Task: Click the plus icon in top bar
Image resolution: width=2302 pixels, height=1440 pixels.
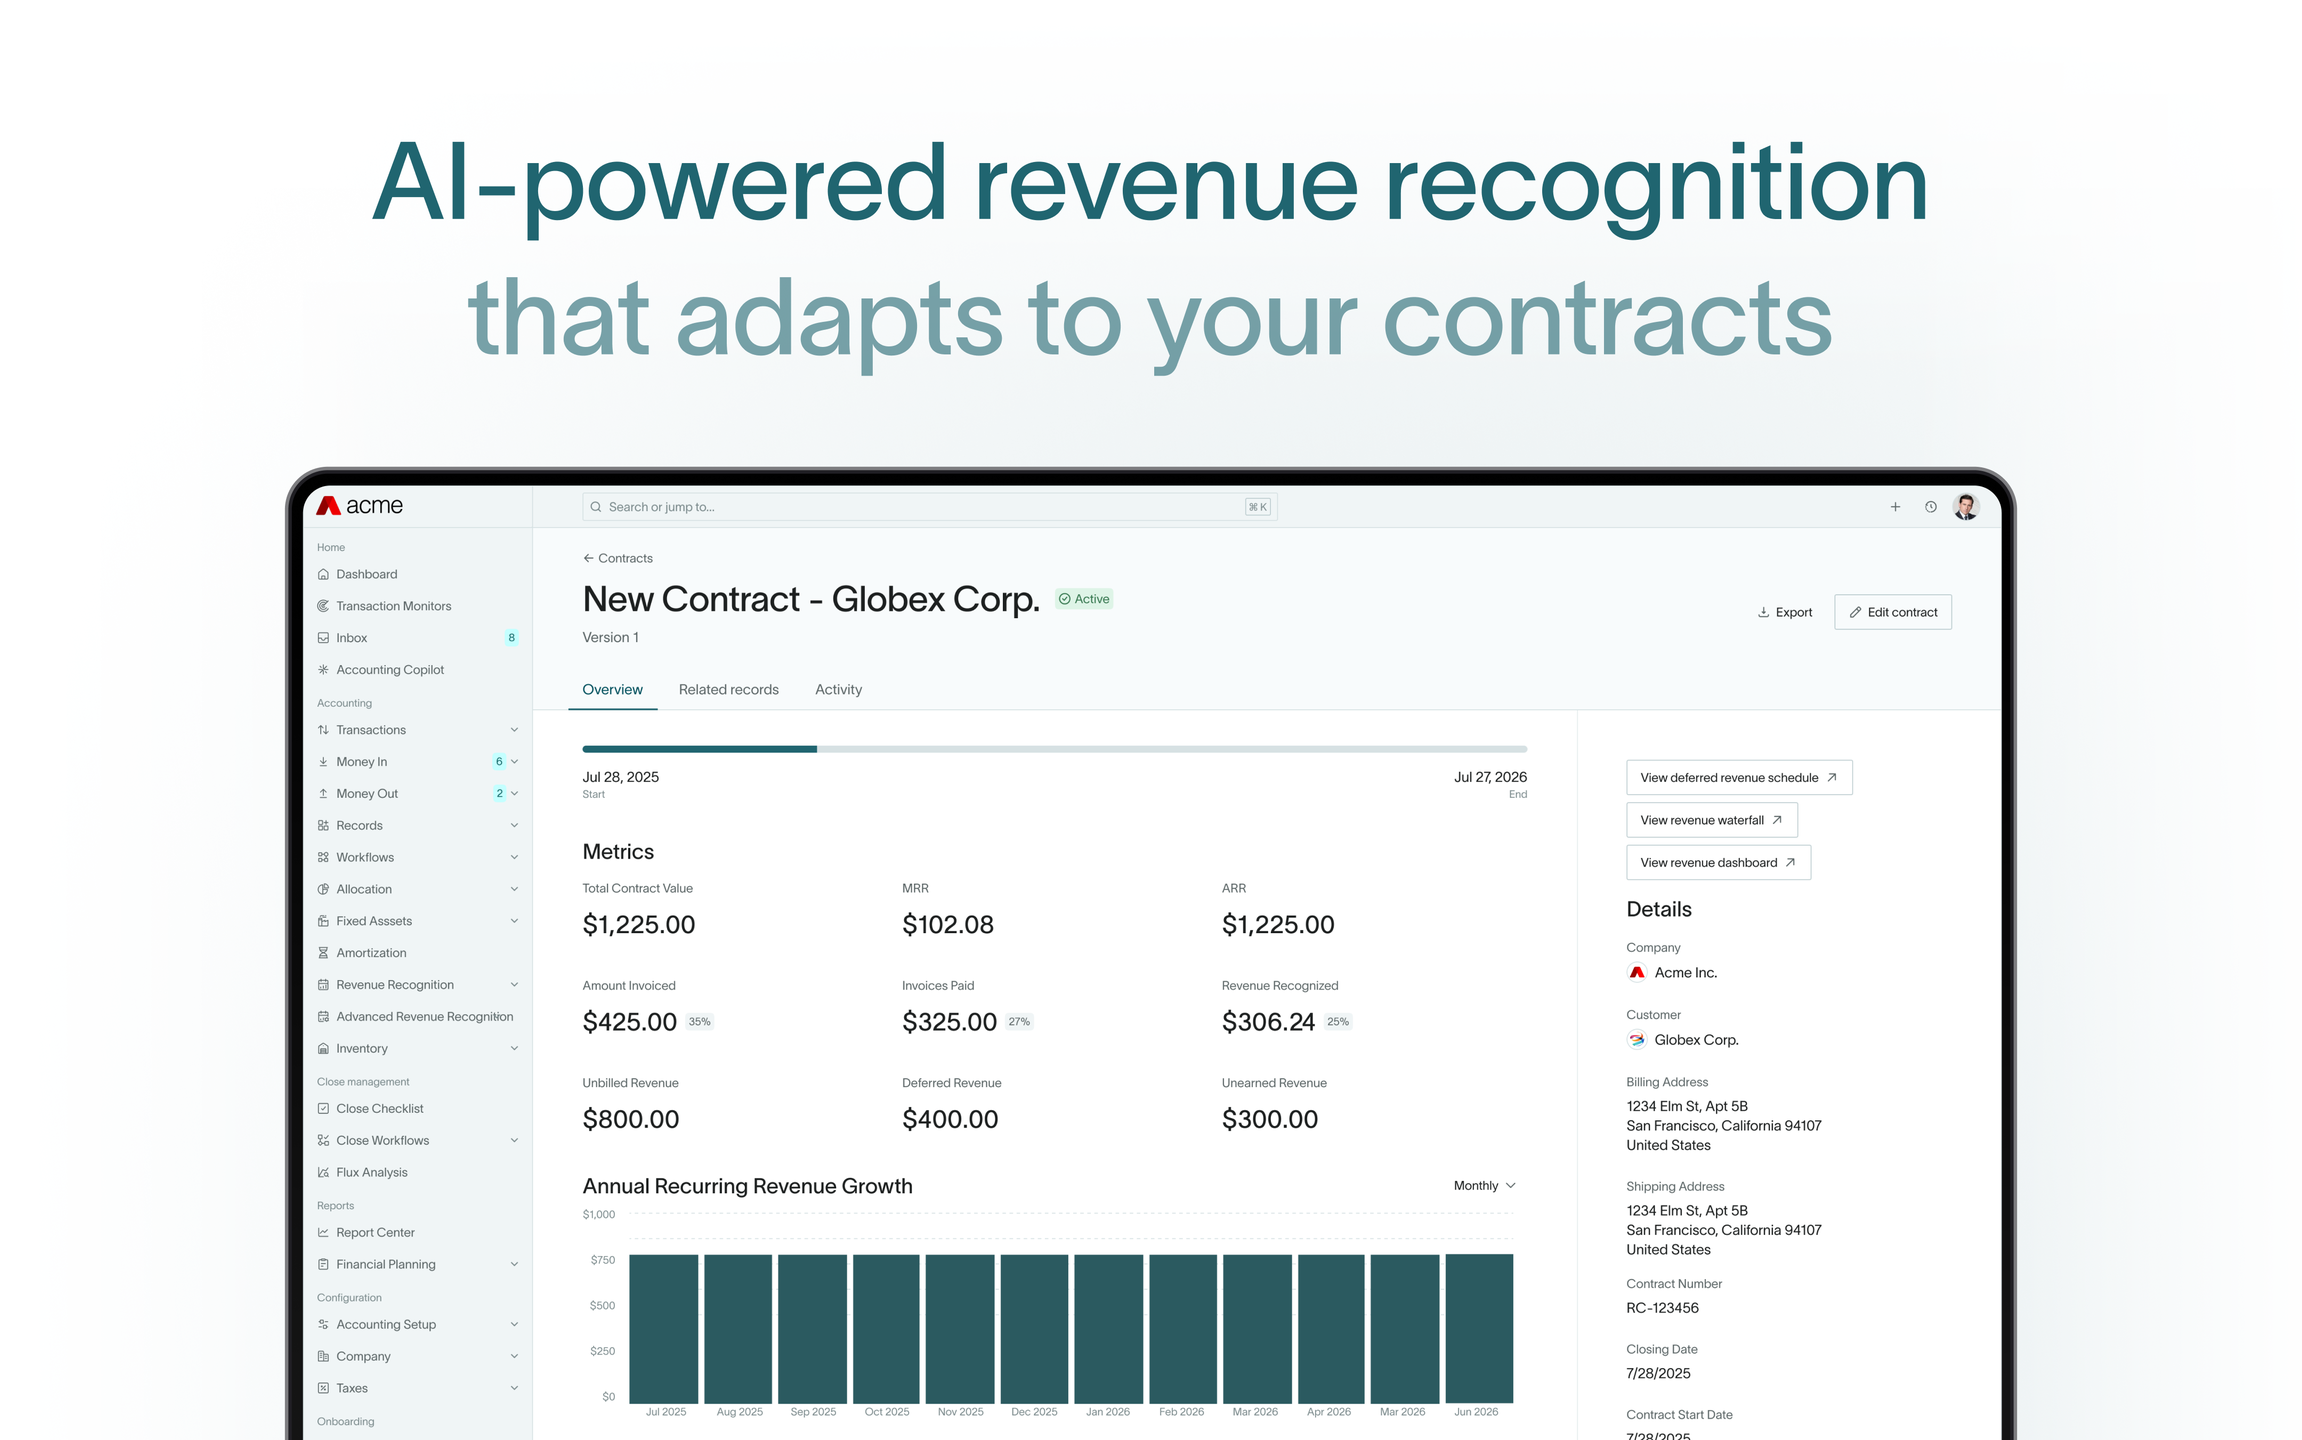Action: [x=1895, y=507]
